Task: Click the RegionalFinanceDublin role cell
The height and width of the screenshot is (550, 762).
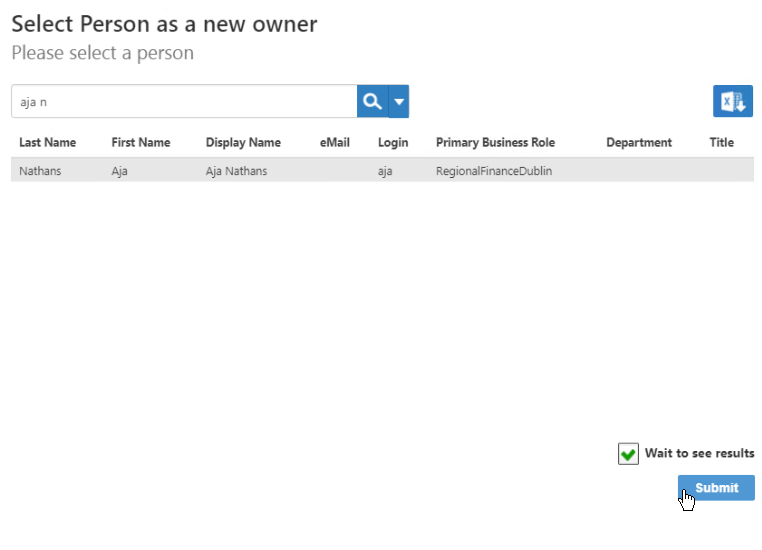Action: coord(494,171)
